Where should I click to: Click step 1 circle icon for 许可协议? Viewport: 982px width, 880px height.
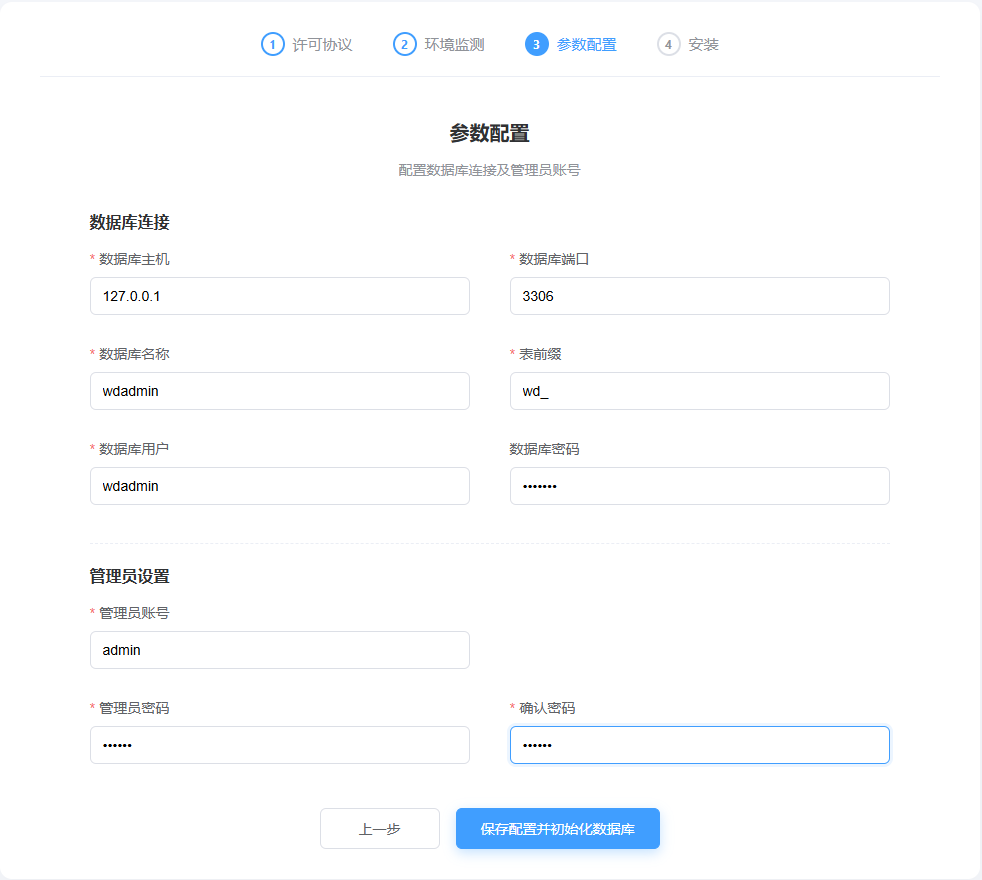pyautogui.click(x=272, y=44)
